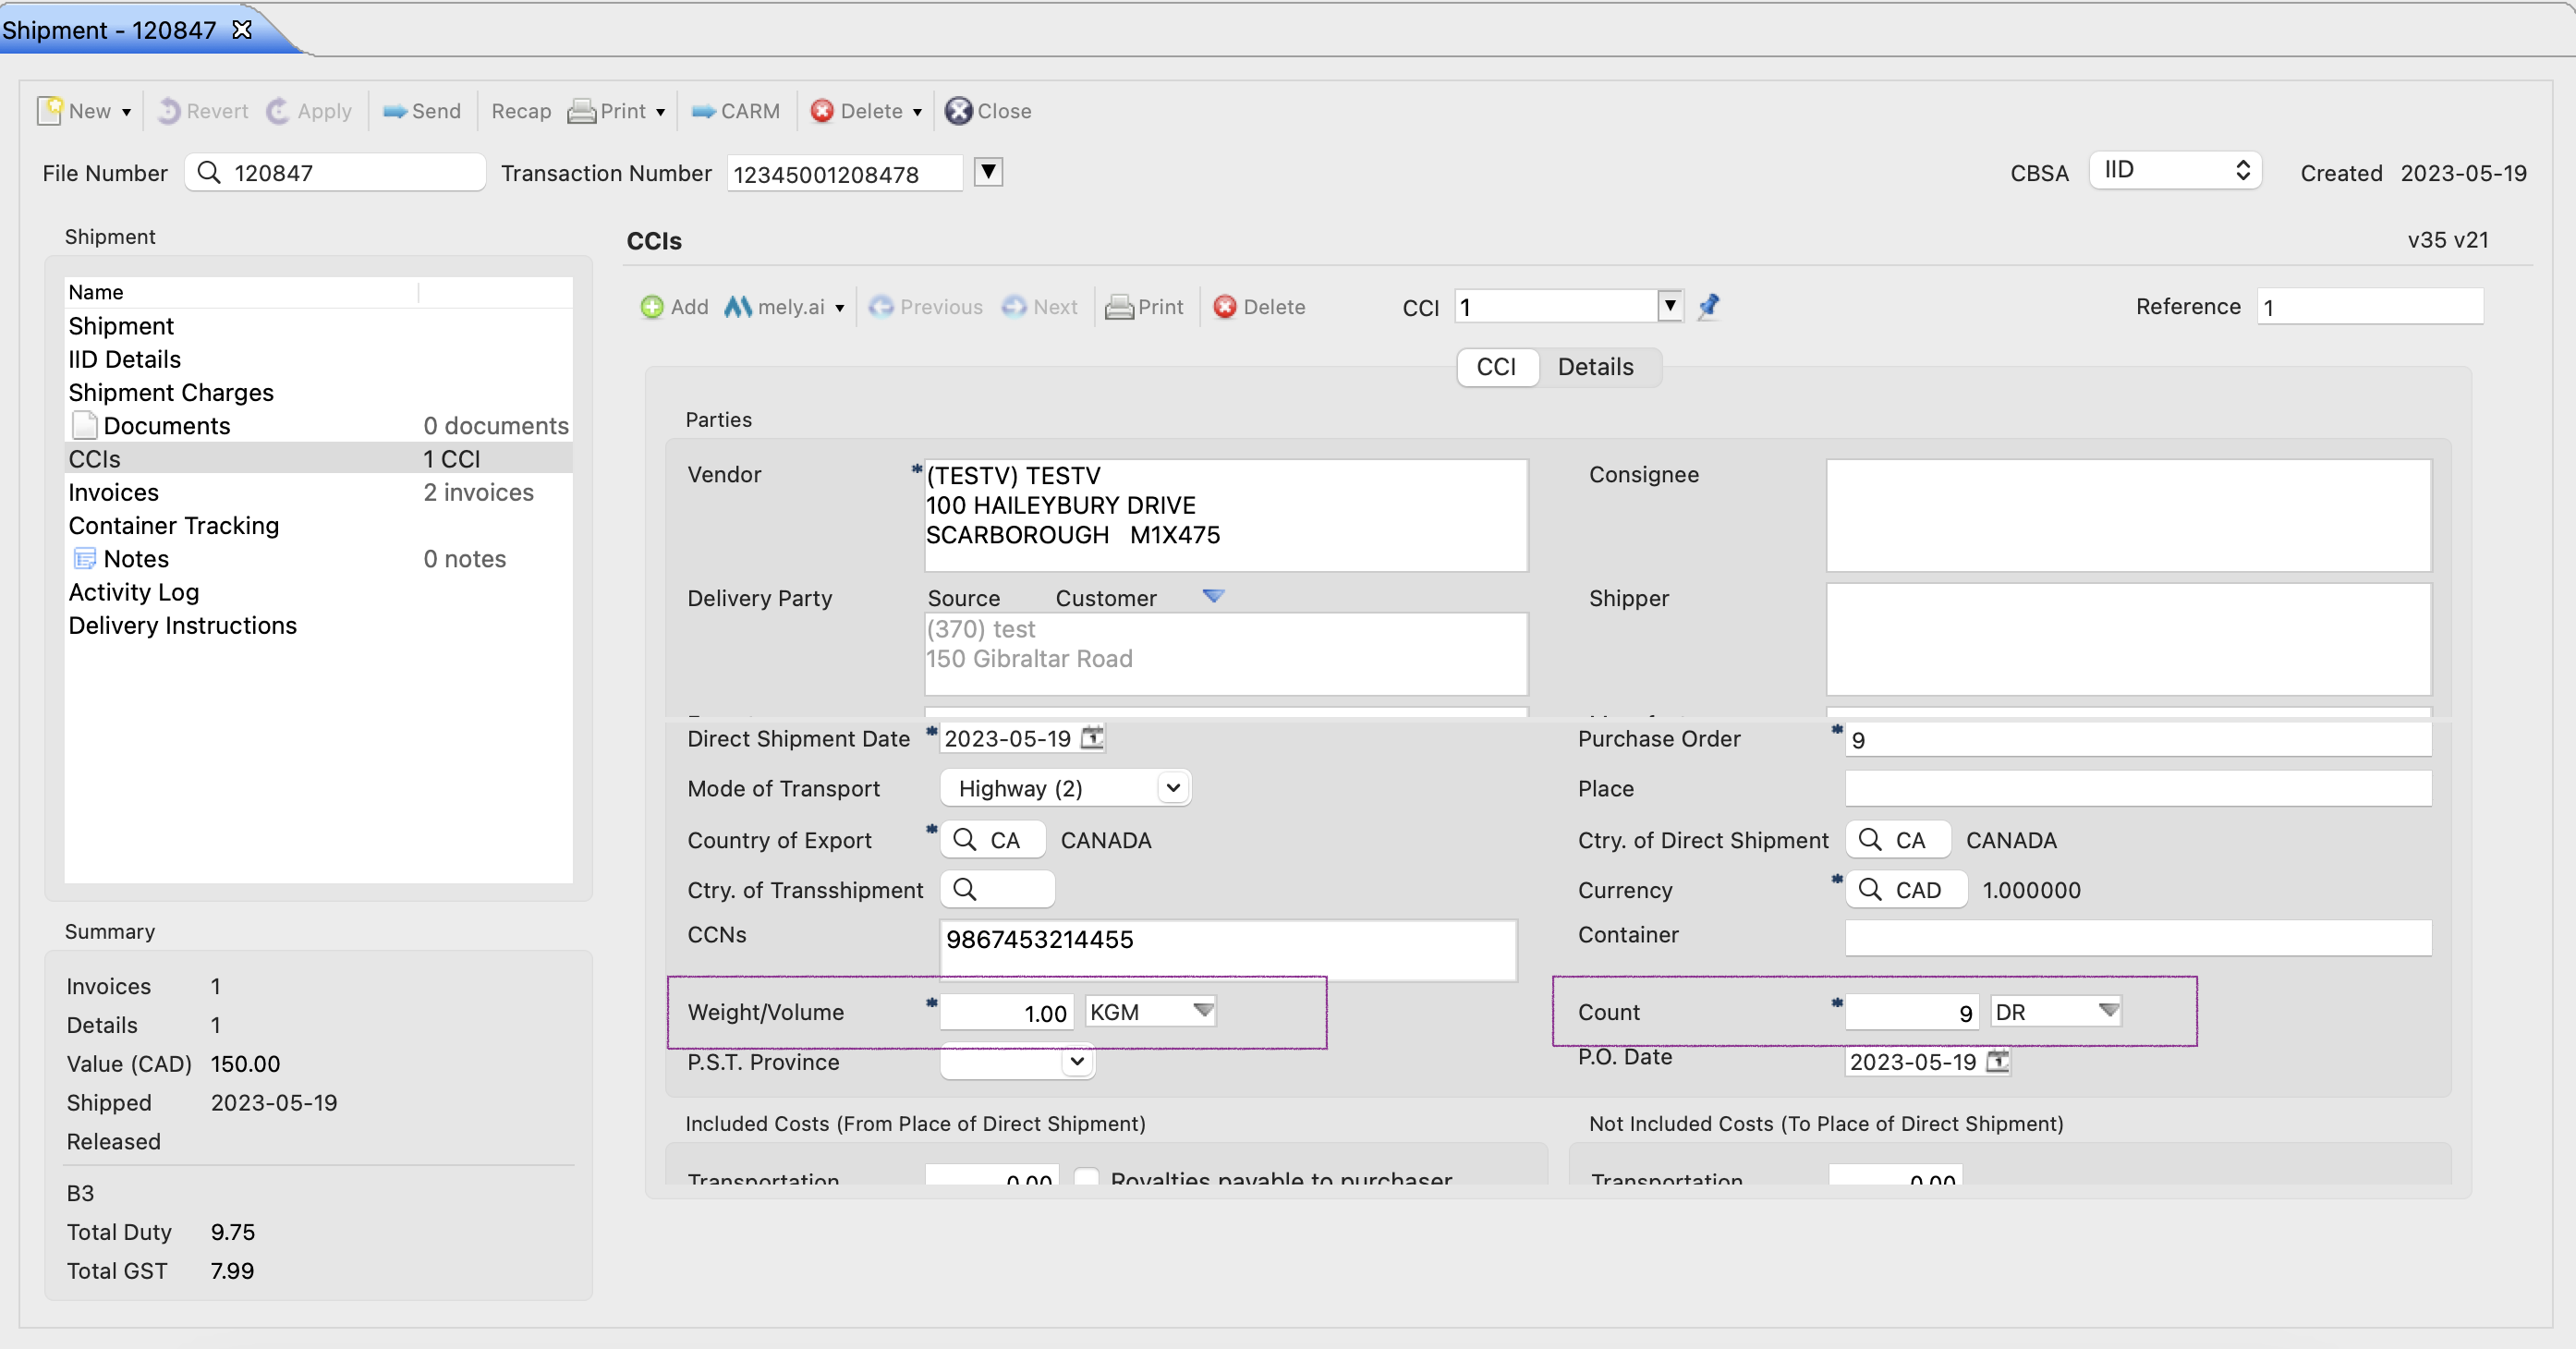Image resolution: width=2576 pixels, height=1349 pixels.
Task: Click the CCI Print icon
Action: tap(1119, 307)
